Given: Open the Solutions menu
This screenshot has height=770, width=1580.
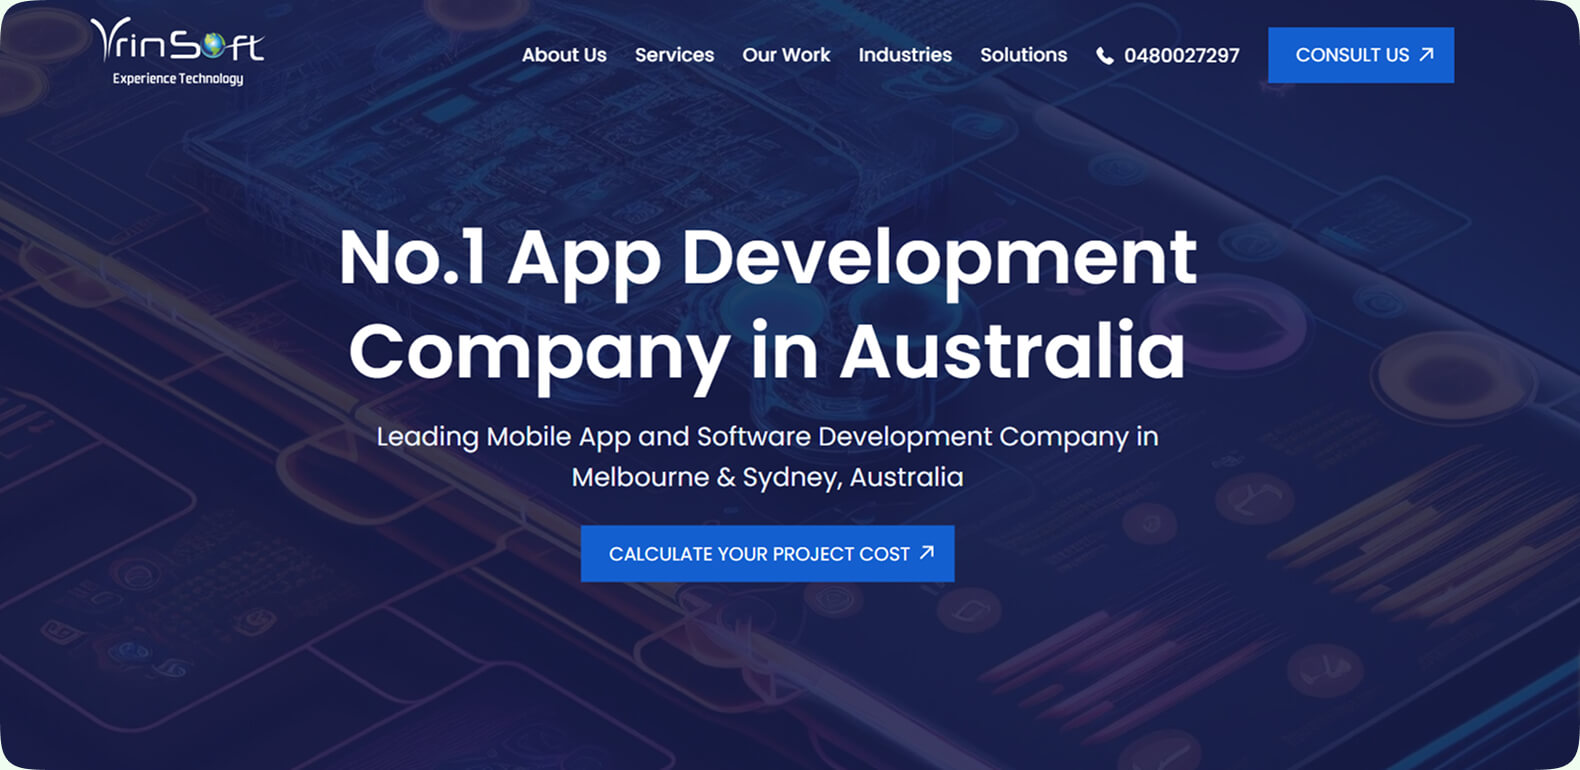Looking at the screenshot, I should 1023,55.
